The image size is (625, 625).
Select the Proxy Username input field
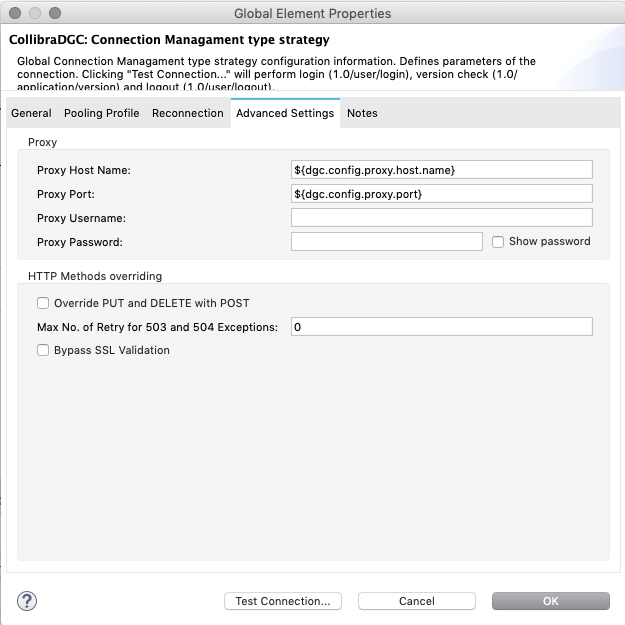(x=441, y=218)
